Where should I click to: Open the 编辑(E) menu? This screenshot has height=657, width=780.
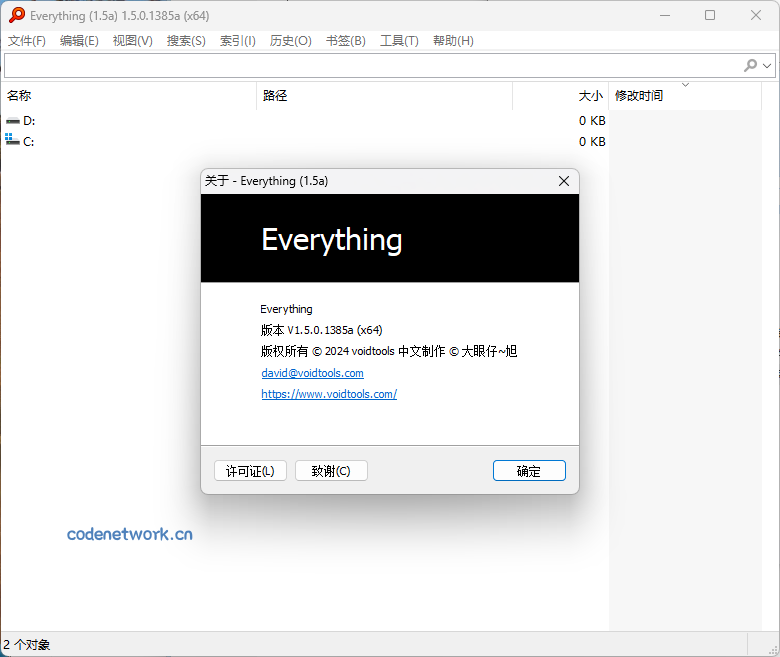(79, 41)
